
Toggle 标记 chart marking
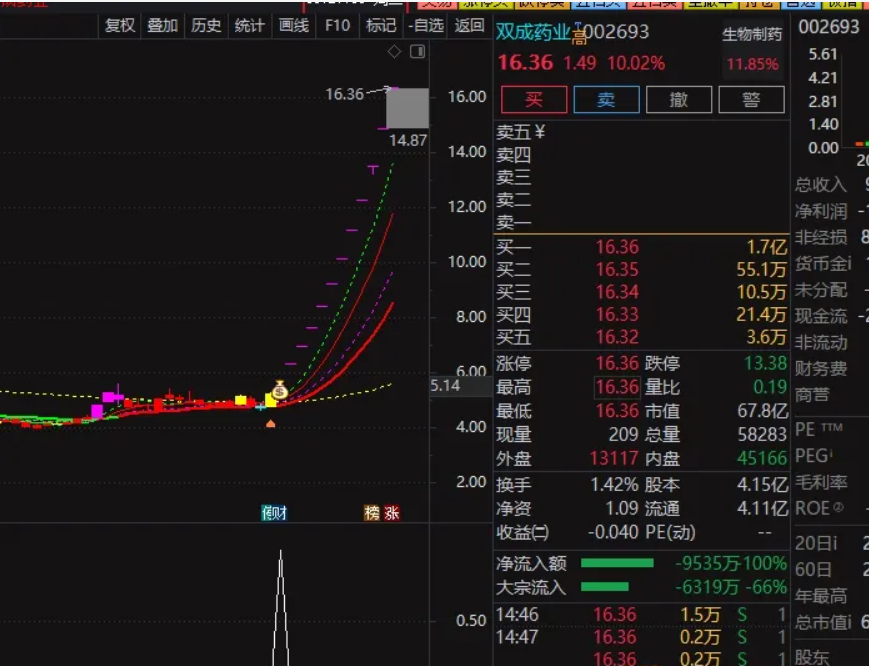click(x=380, y=25)
